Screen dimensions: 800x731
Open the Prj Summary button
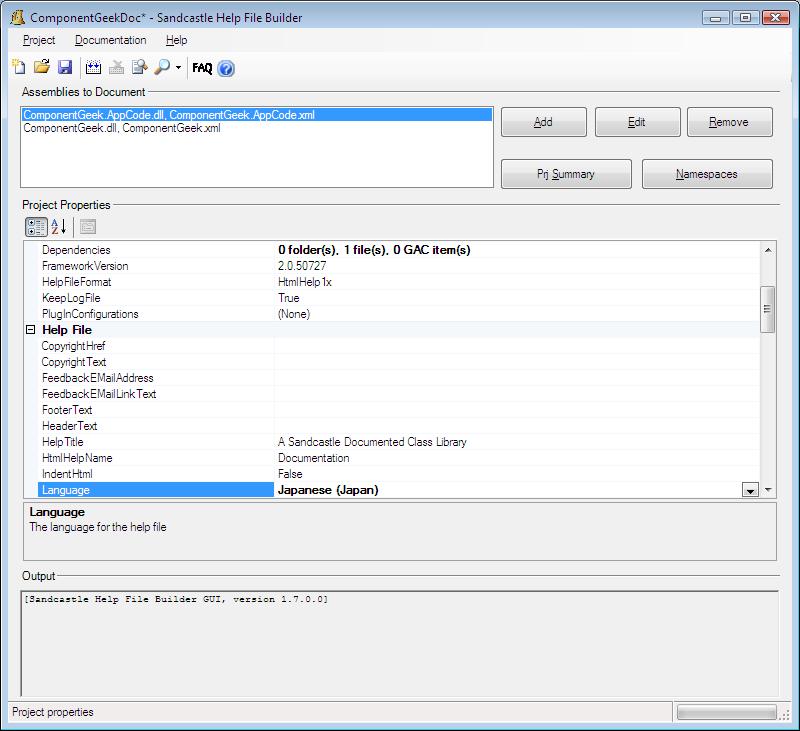coord(566,174)
